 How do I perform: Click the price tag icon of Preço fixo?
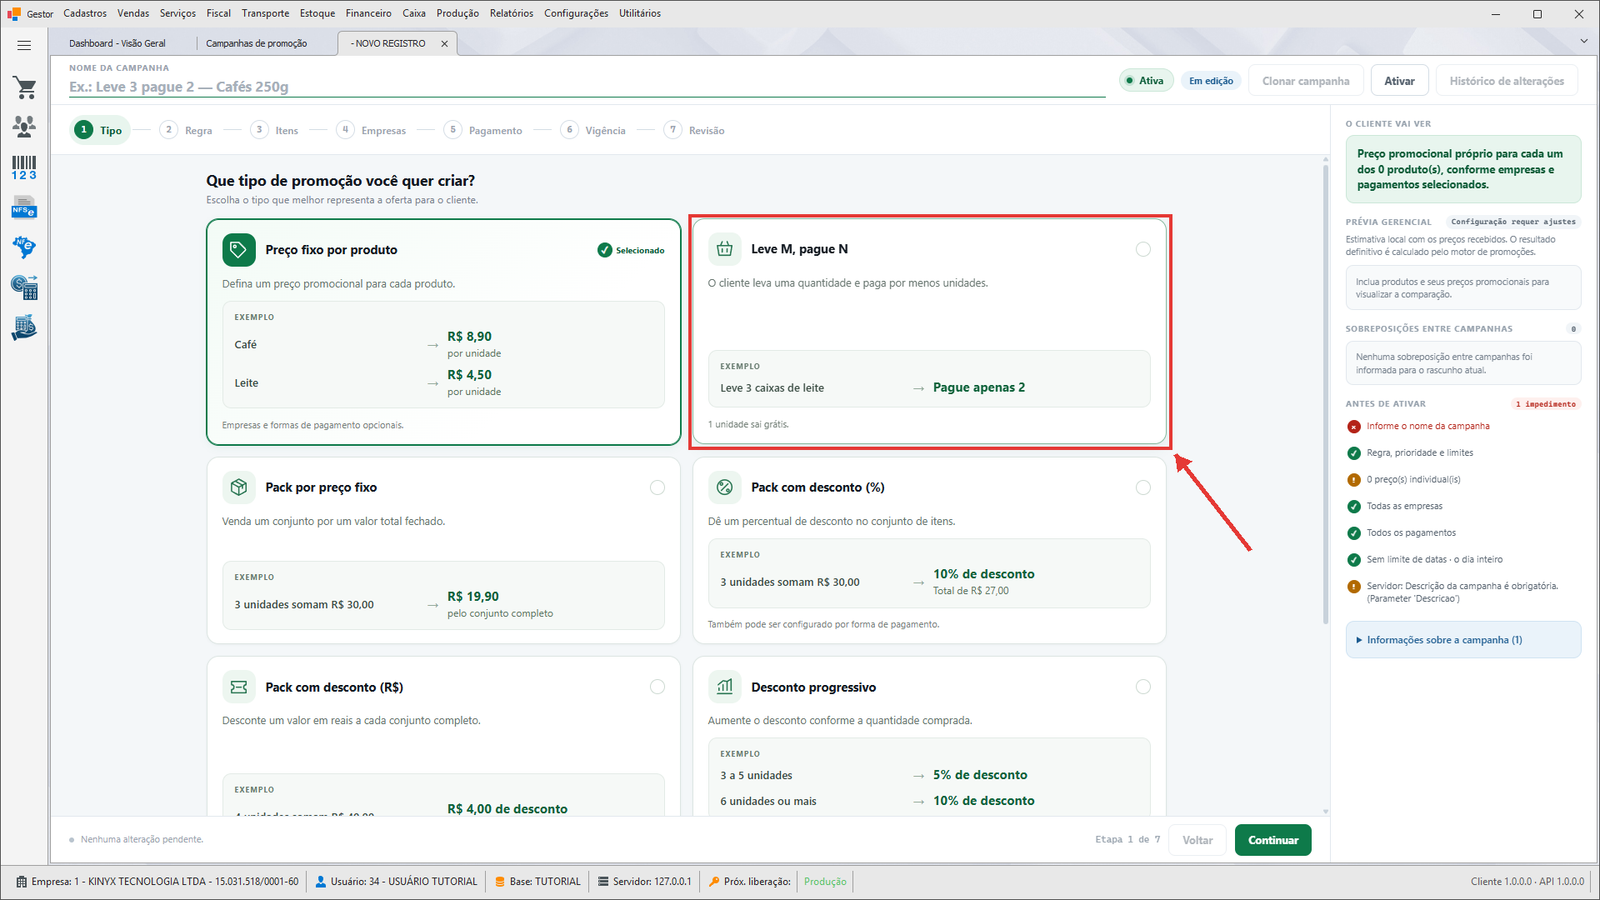[238, 250]
